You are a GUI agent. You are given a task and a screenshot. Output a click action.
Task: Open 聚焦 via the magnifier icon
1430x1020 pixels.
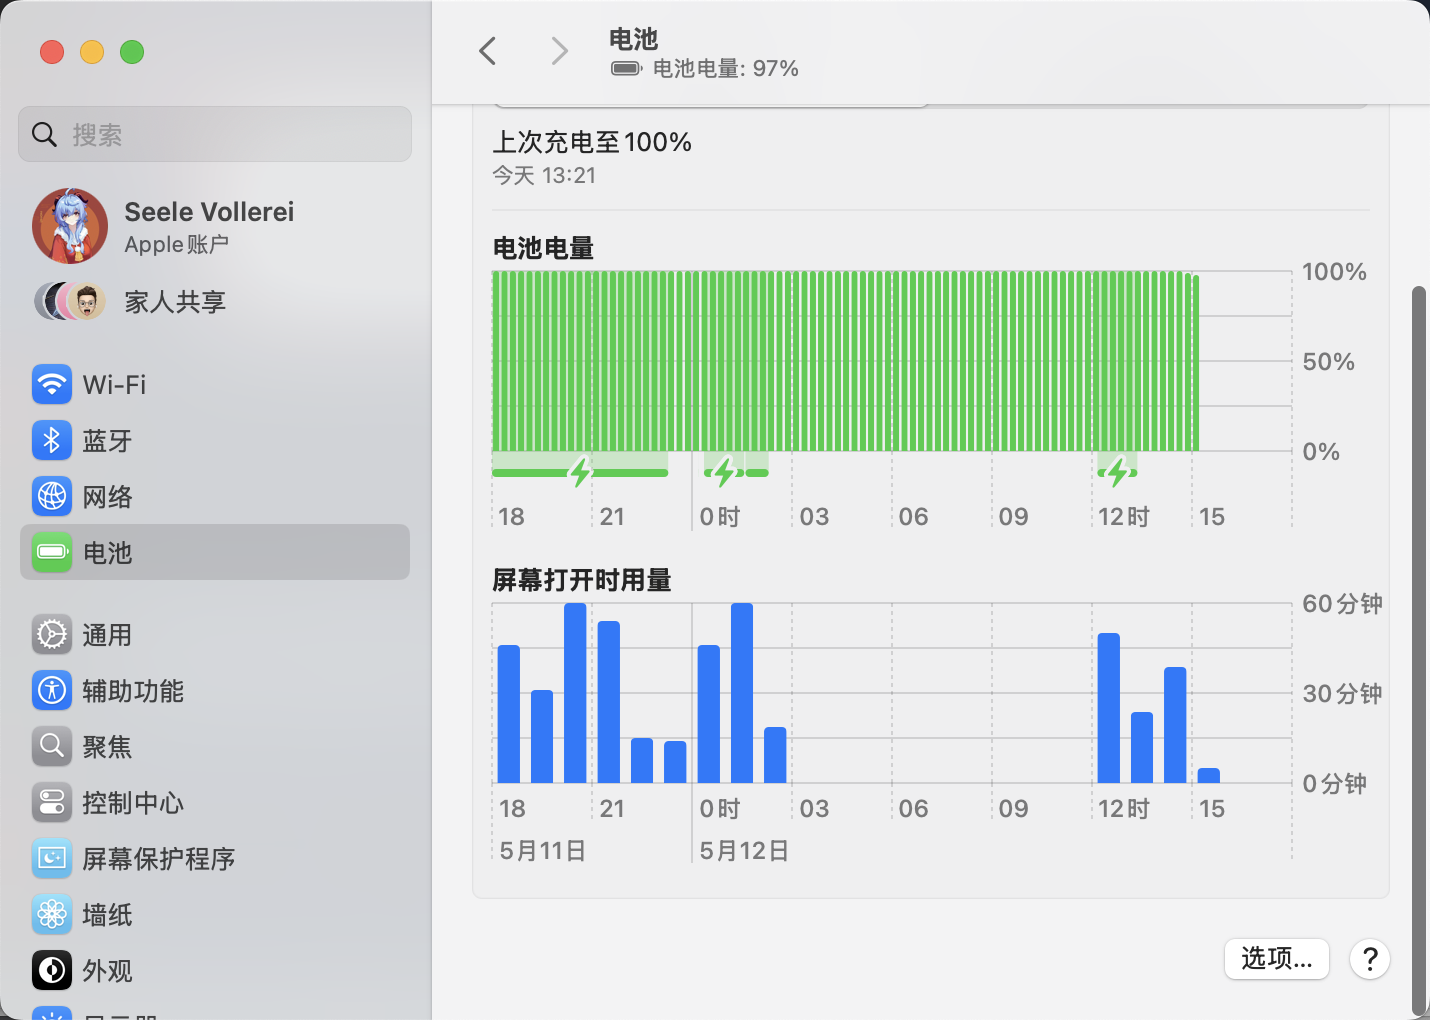click(52, 746)
